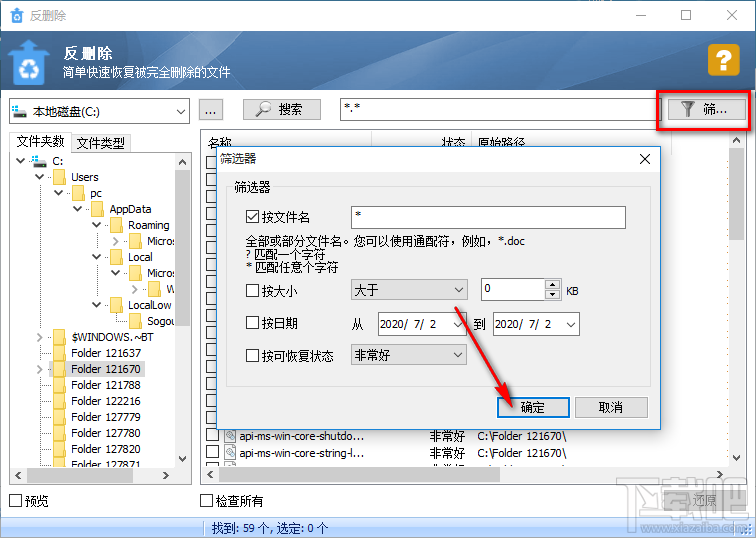The image size is (756, 538).
Task: Click folder tree vertical scrollbar down arrow
Action: pos(183,458)
